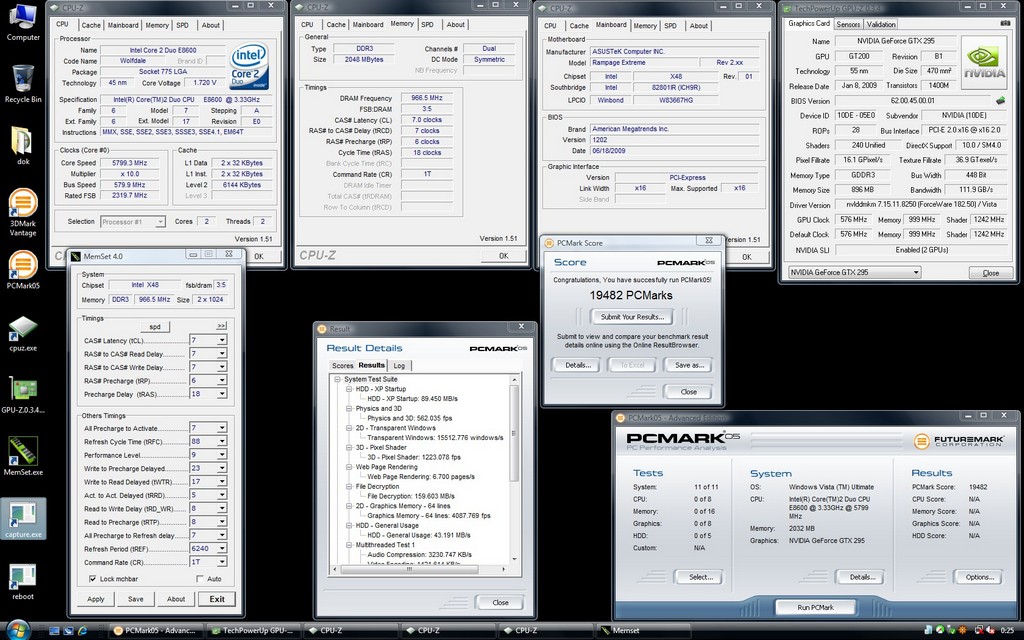Screen dimensions: 1024x640
Task: Click the NVIDIA logo in GPU-Z
Action: point(984,65)
